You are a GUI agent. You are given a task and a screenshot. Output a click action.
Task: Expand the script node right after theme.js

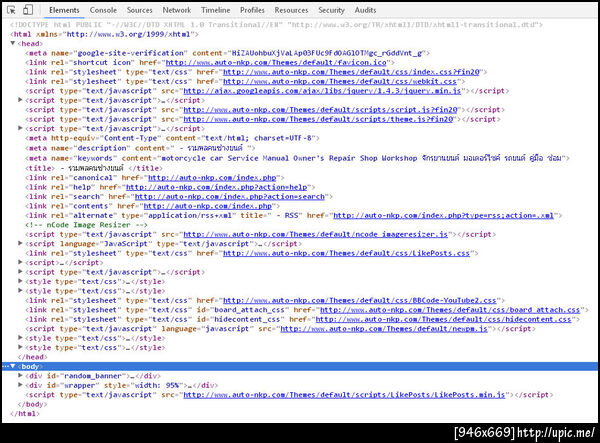point(20,128)
